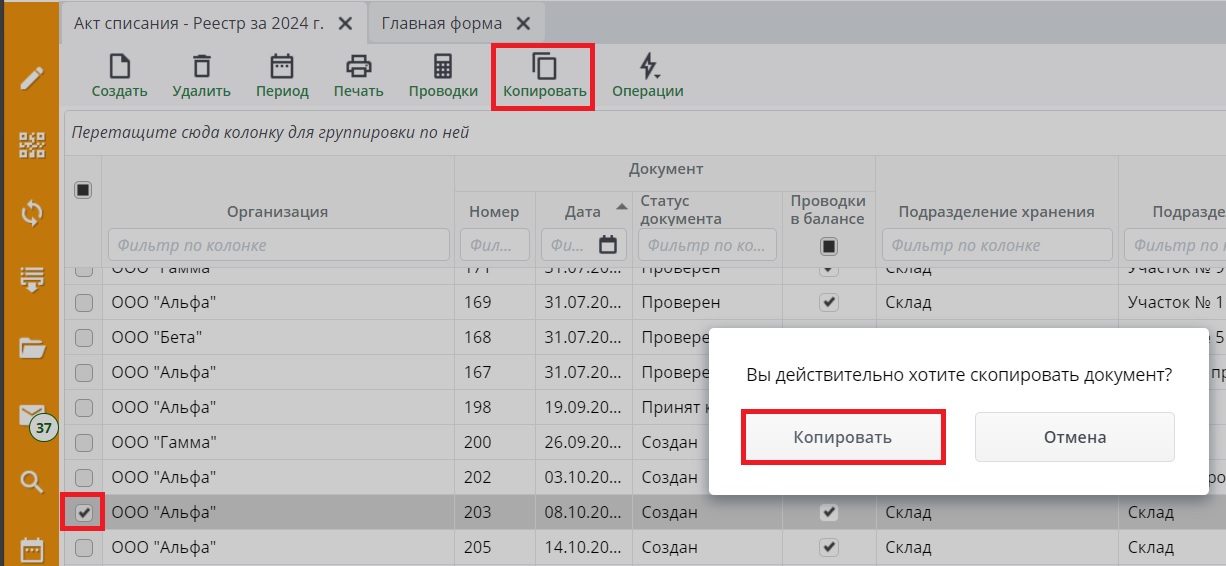Confirm with the Копировать dialog button
1226x566 pixels.
[x=842, y=437]
